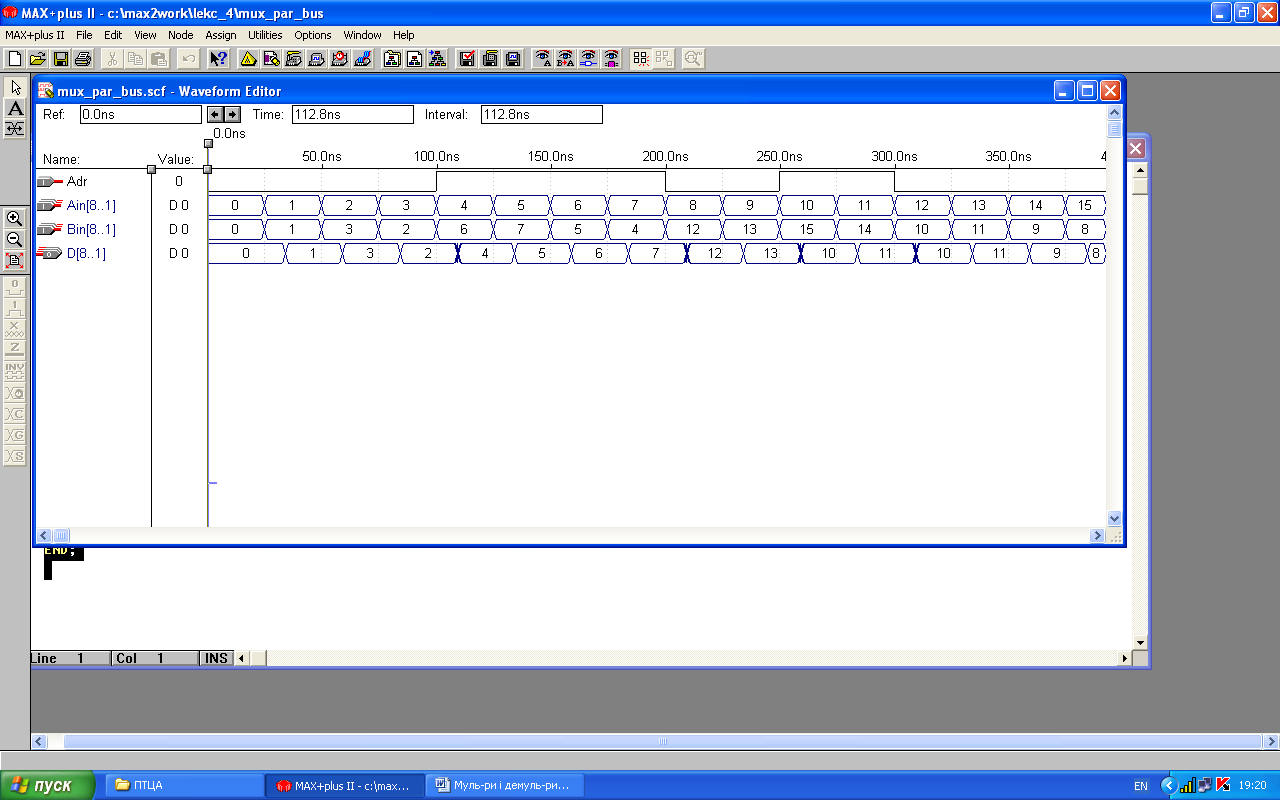Click the Cut scissors icon
The image size is (1280, 800).
click(113, 59)
